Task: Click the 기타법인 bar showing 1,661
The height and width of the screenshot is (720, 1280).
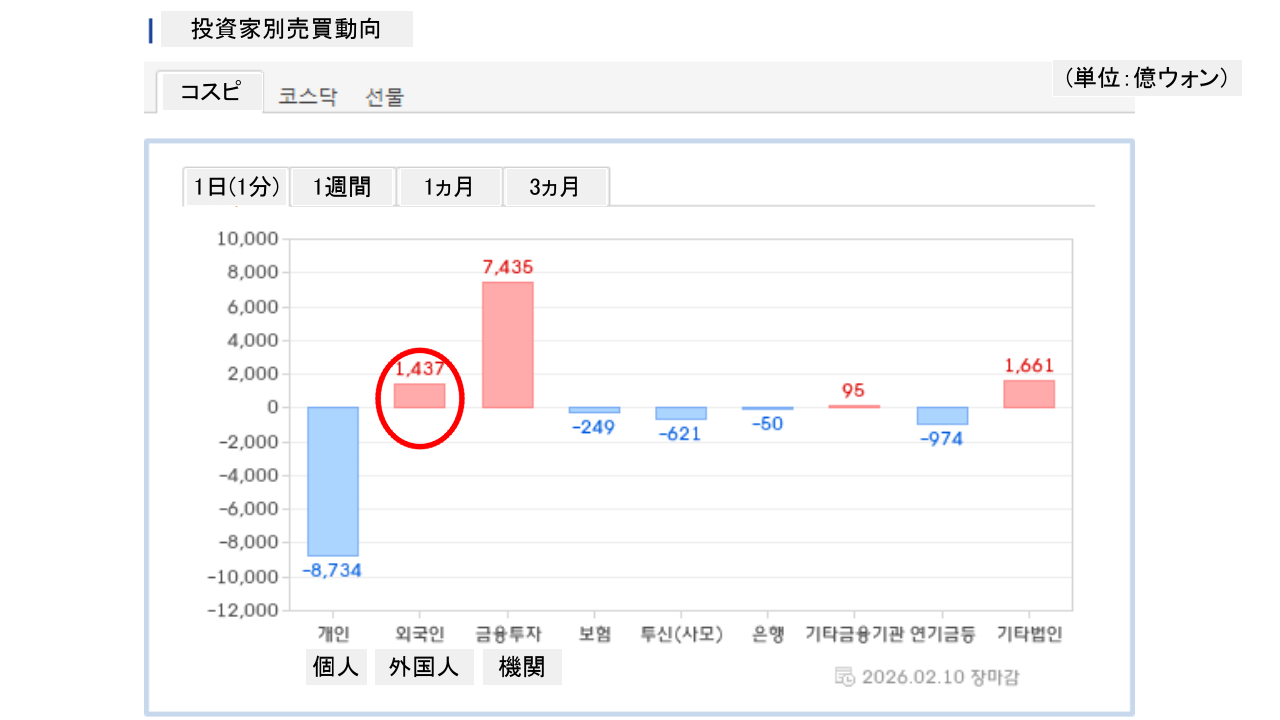Action: [1029, 394]
